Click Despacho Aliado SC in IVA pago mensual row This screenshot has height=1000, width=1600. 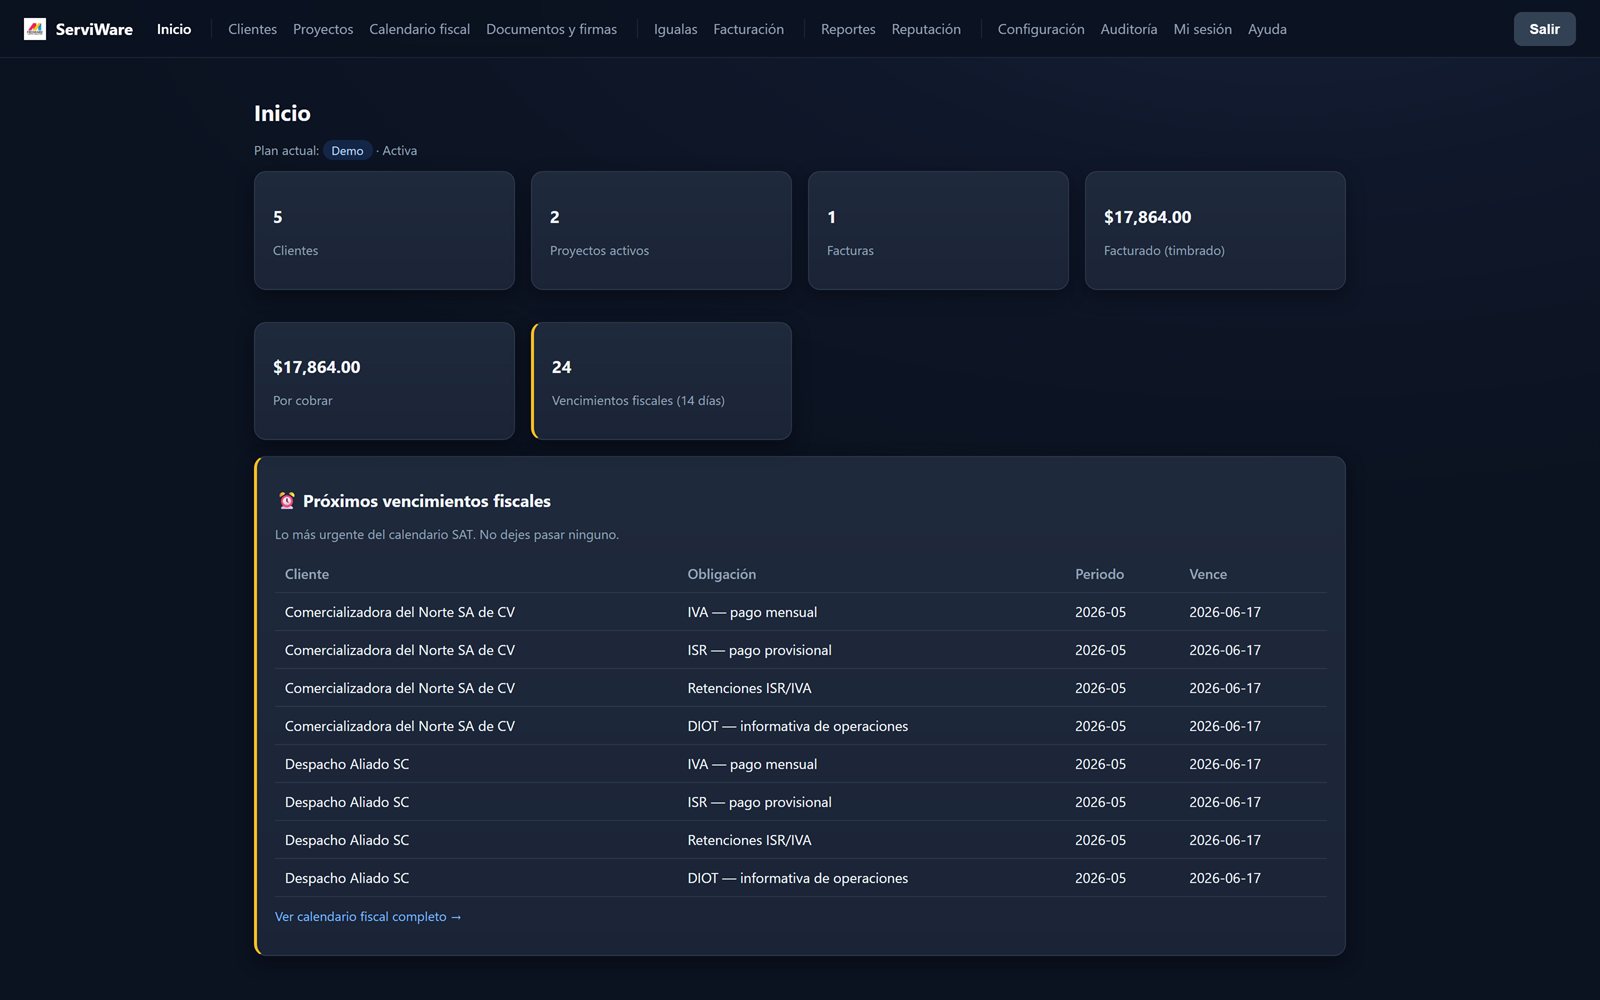pyautogui.click(x=347, y=764)
